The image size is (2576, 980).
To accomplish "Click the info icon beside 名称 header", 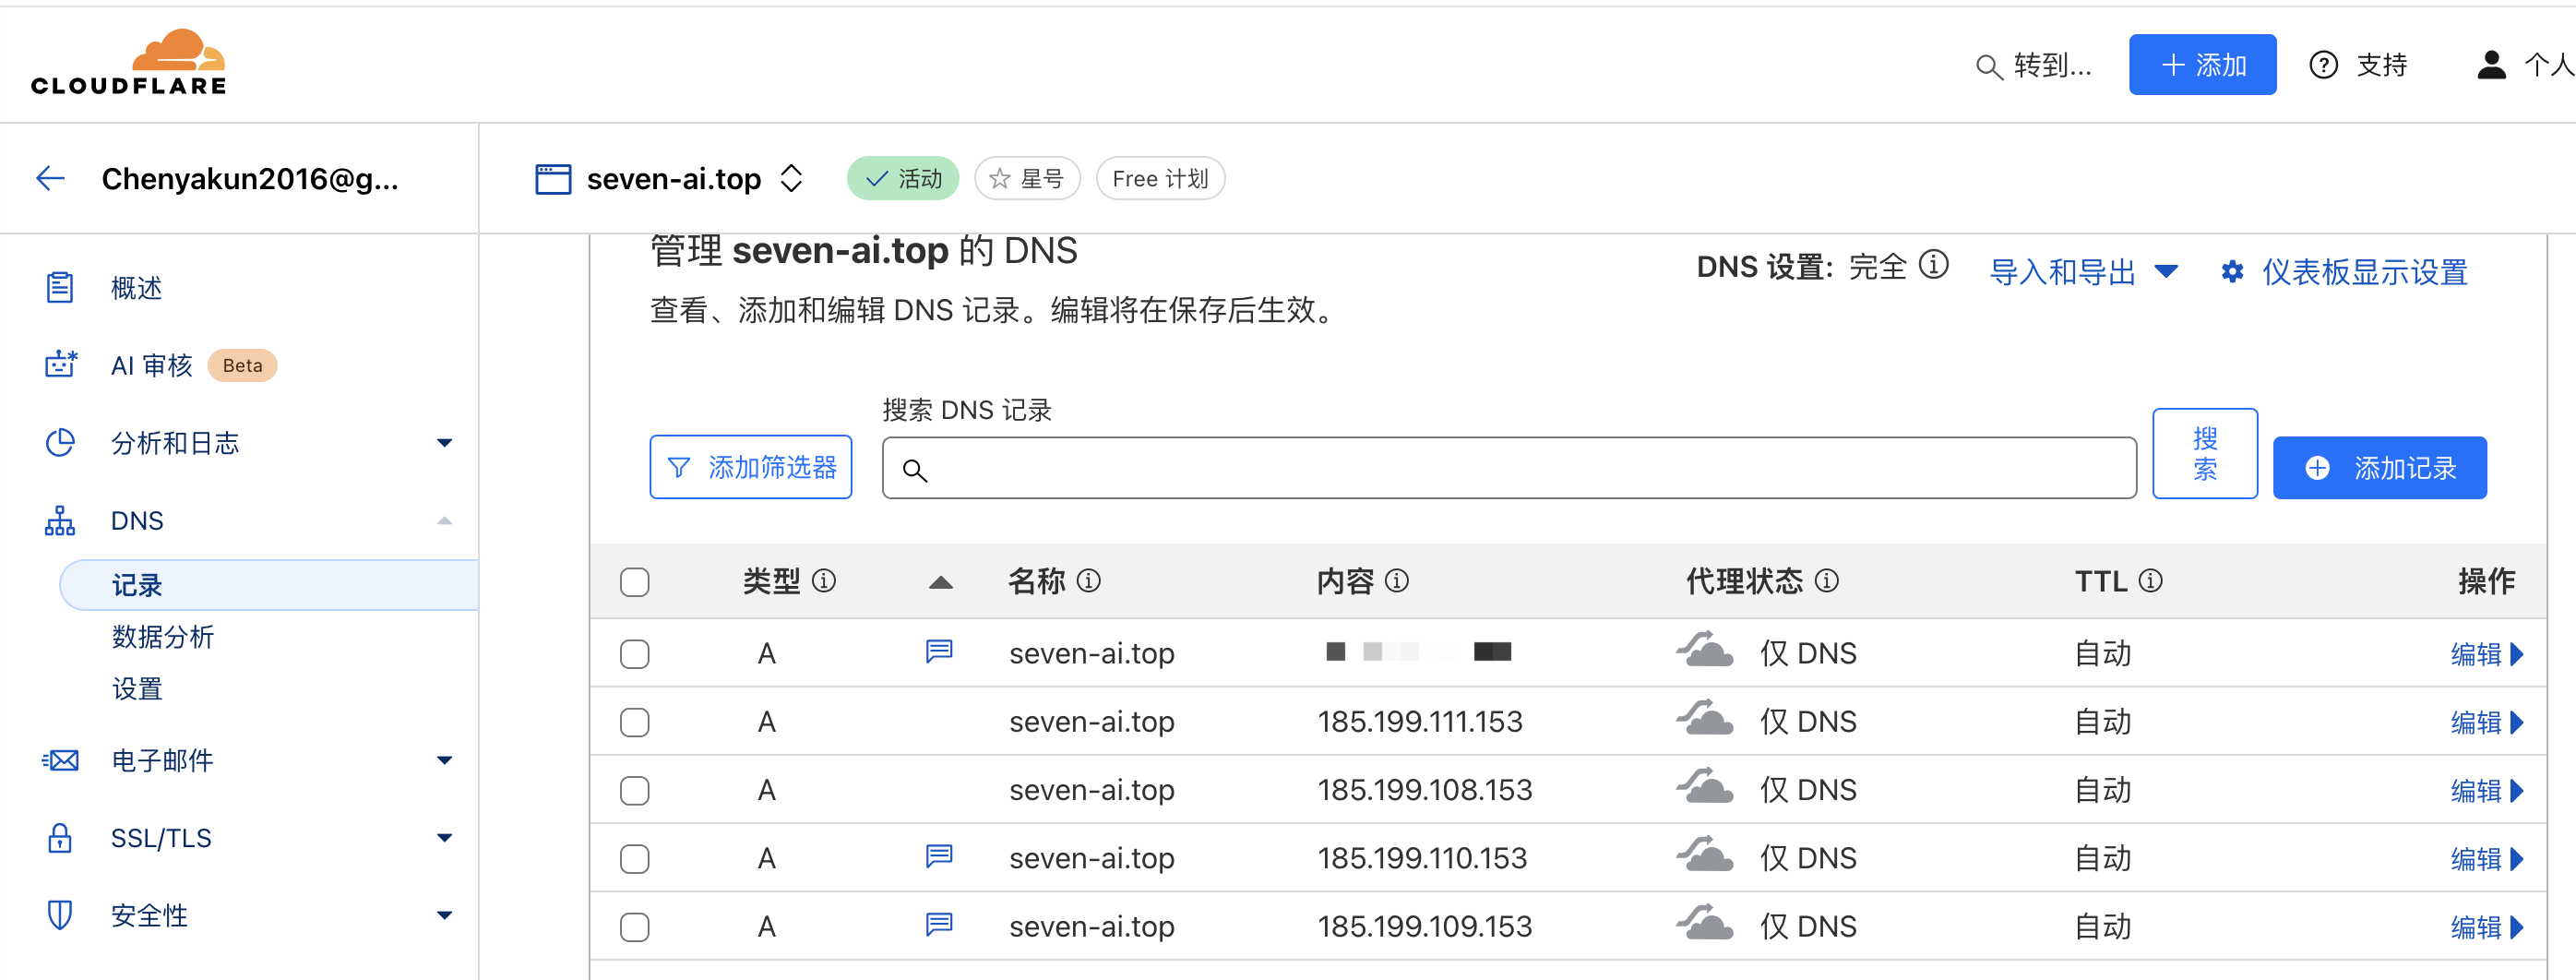I will click(x=1088, y=580).
